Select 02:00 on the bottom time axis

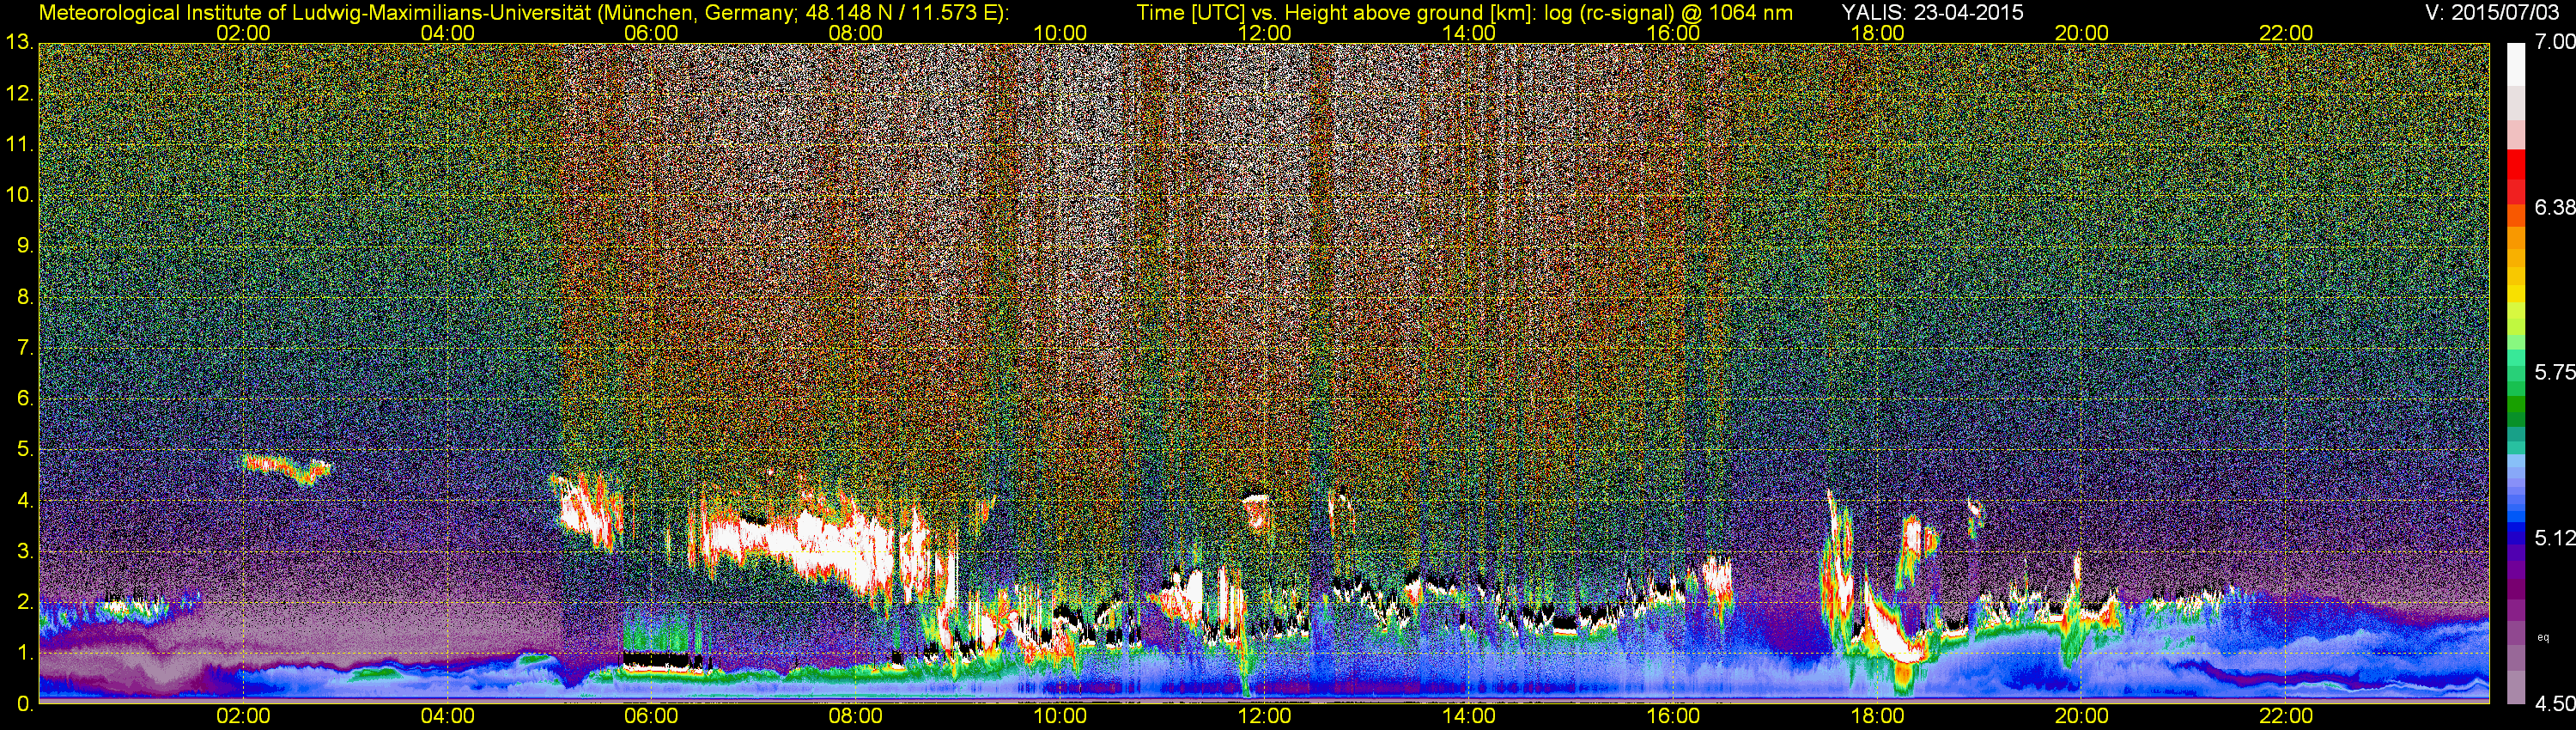243,717
